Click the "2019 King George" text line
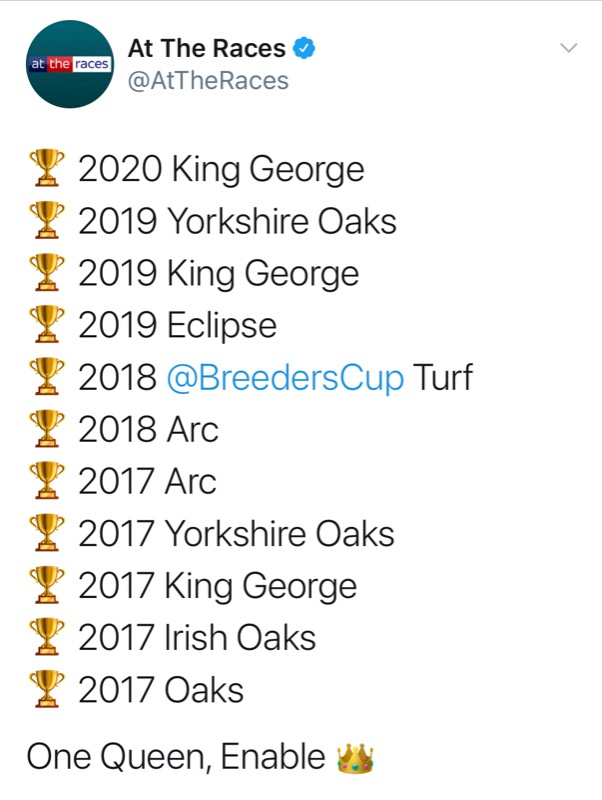602x800 pixels. coord(218,274)
